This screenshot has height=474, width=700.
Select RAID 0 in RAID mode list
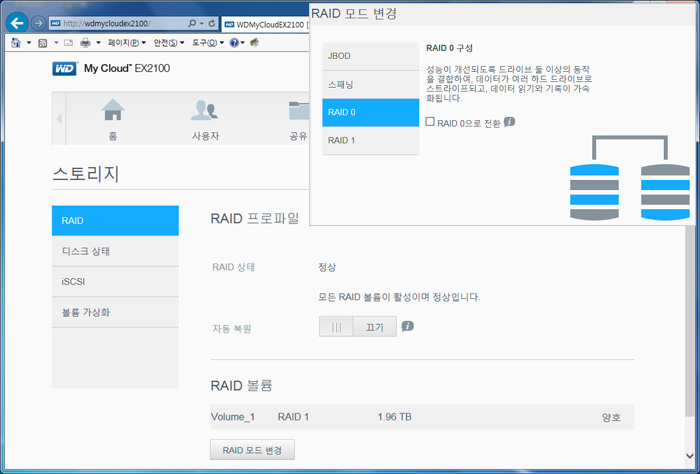371,112
